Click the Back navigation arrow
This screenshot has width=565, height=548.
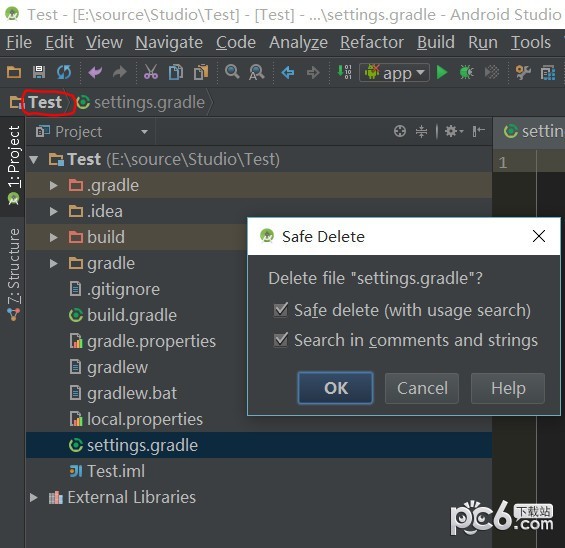[288, 72]
